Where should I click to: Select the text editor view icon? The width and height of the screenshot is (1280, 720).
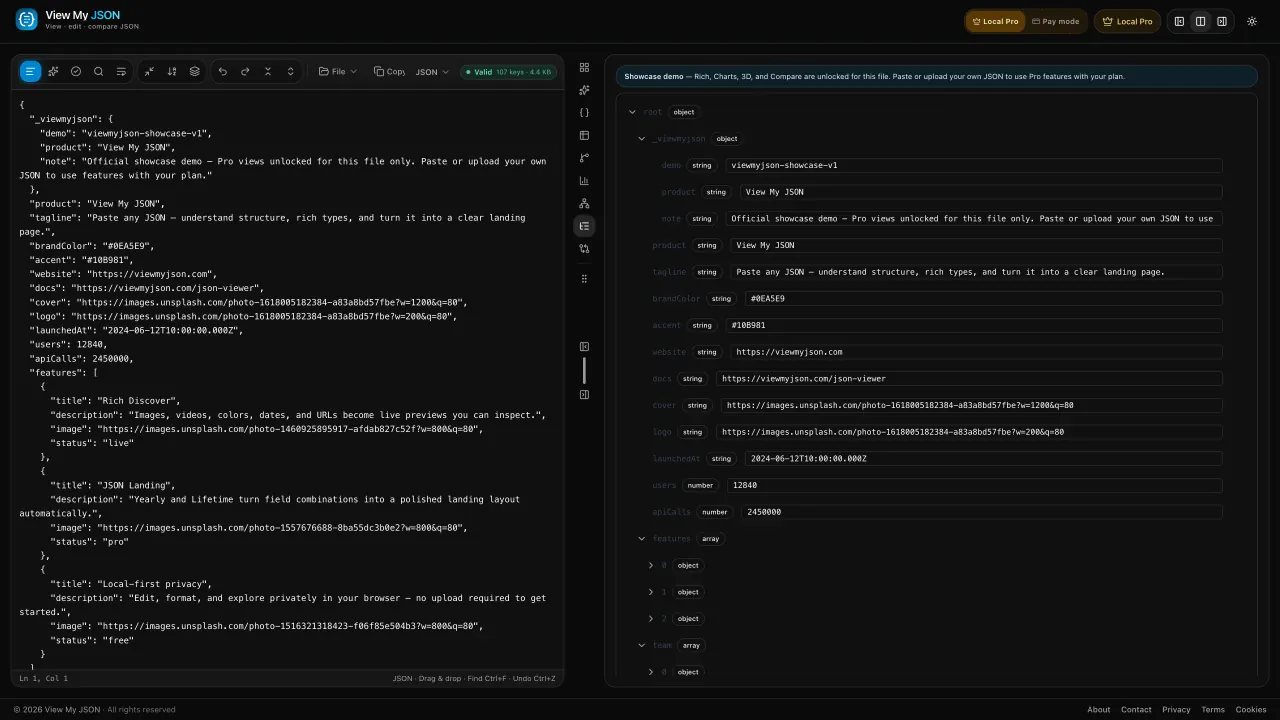click(x=30, y=71)
